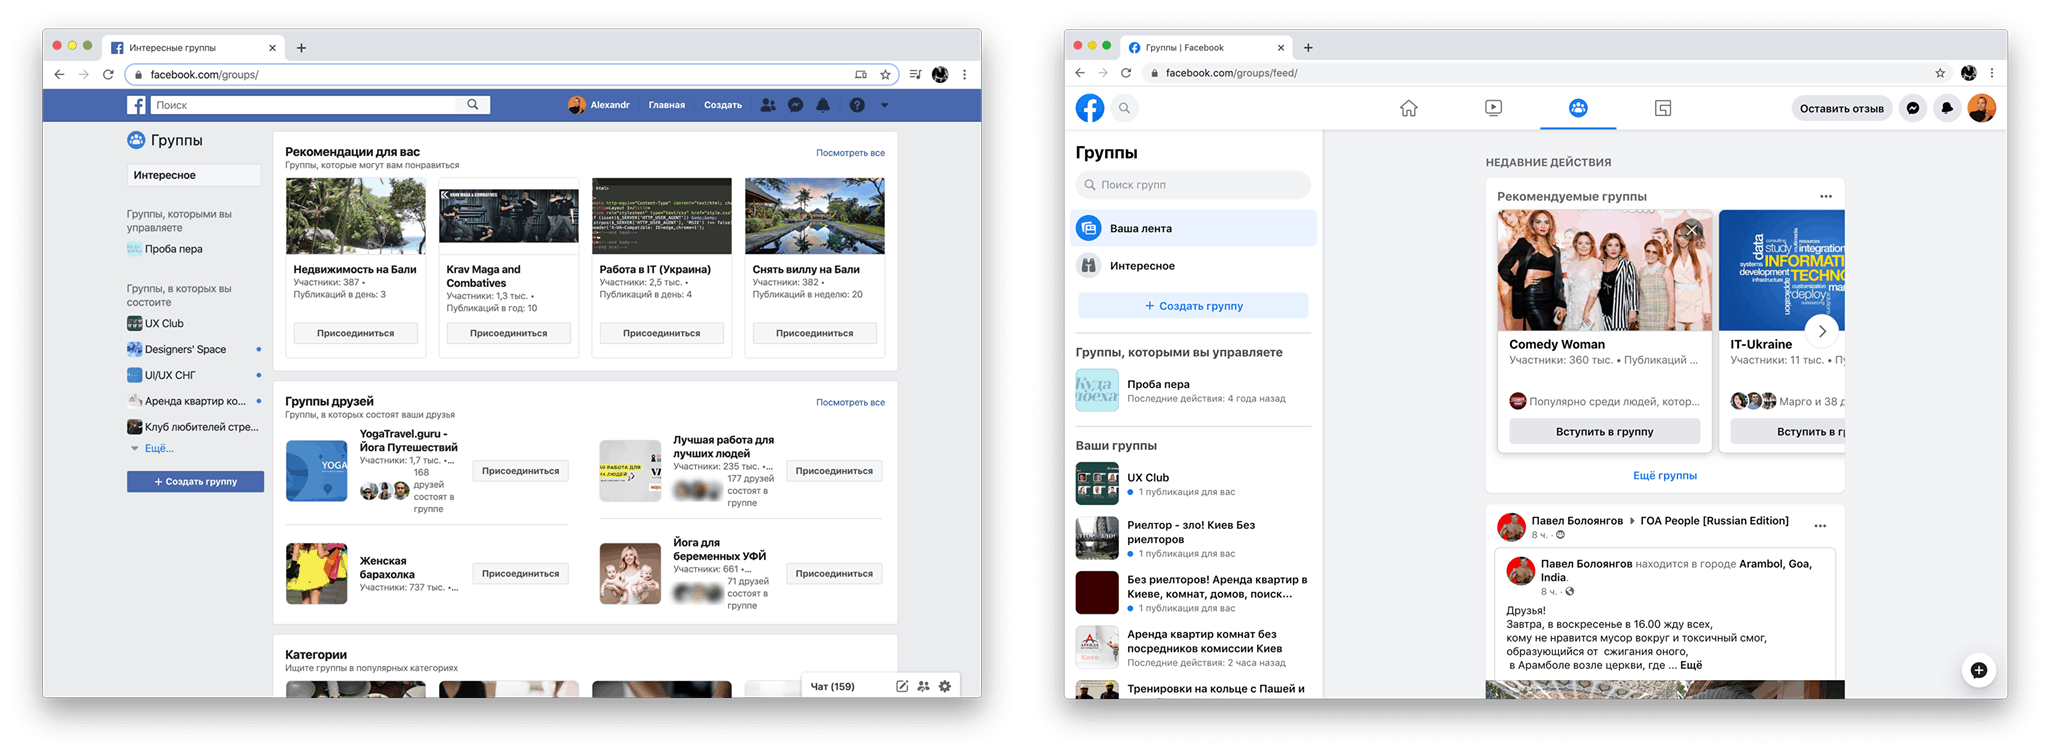Click 'Посмотреть все' beside 'Группы друзей'
Image resolution: width=2048 pixels, height=754 pixels.
[x=850, y=402]
